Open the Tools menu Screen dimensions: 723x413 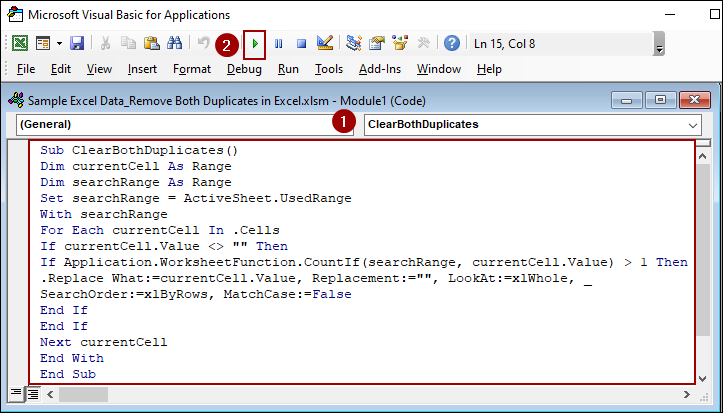328,69
